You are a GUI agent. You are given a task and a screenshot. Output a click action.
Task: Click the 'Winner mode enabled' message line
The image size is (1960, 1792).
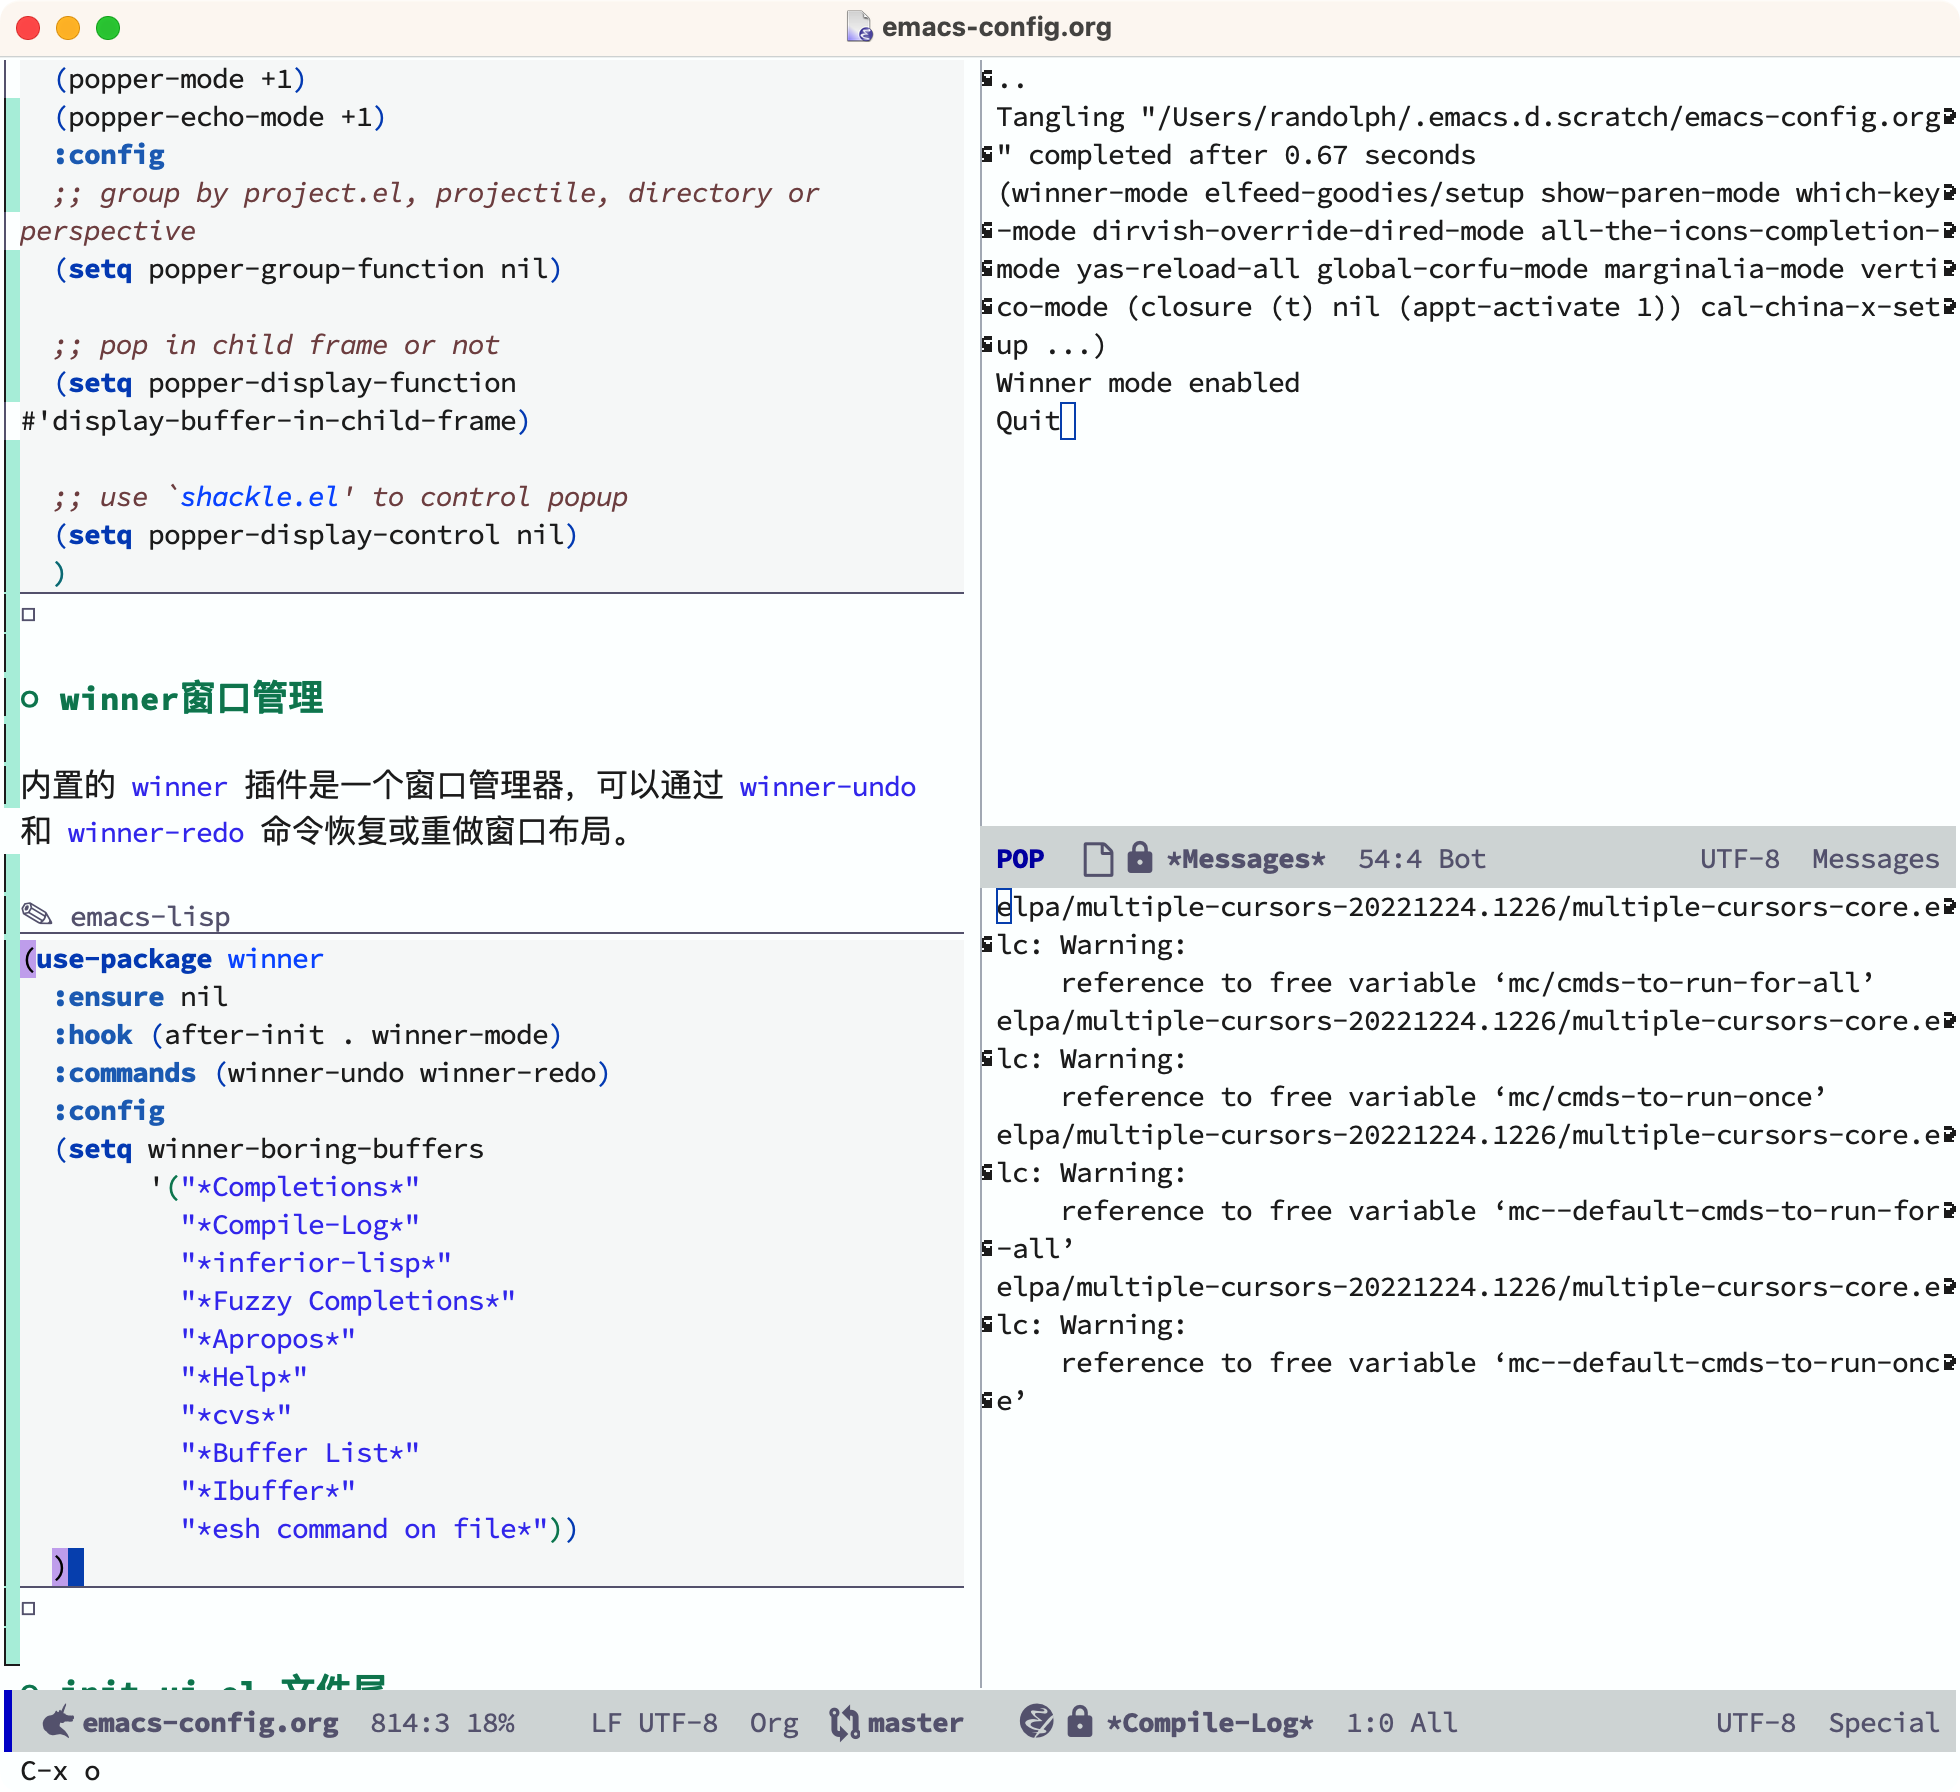(x=1147, y=383)
